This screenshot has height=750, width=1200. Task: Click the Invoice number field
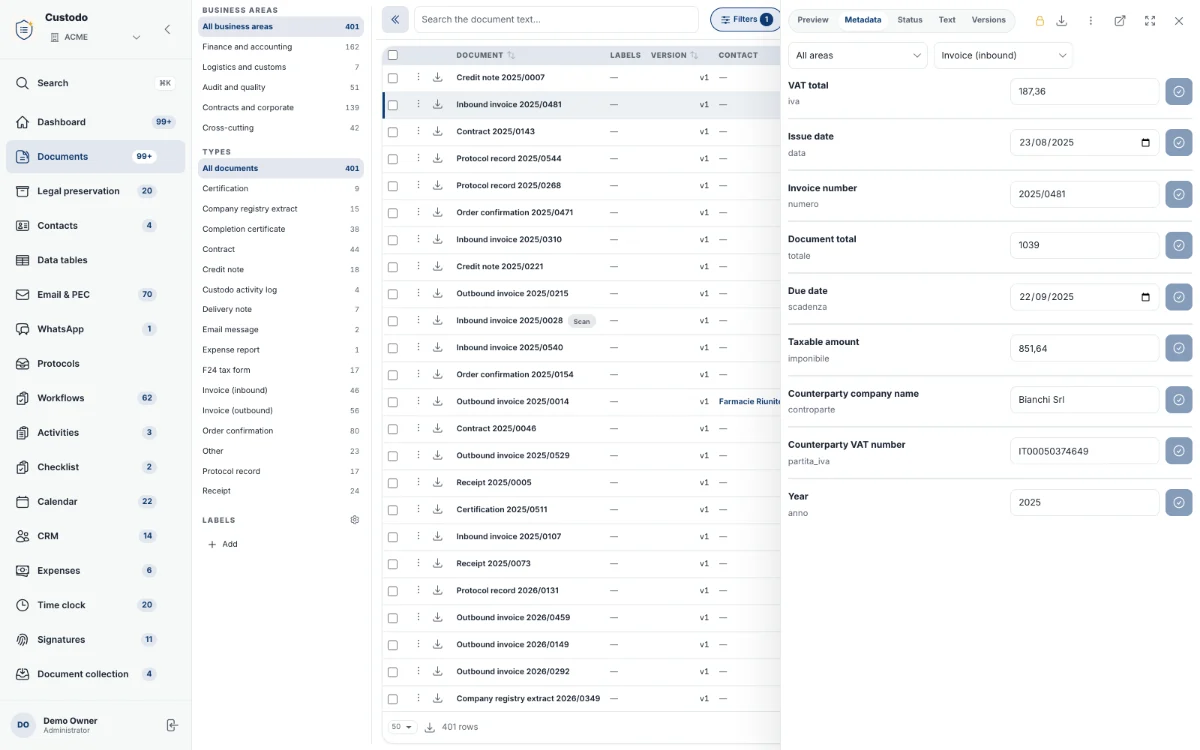(1085, 194)
